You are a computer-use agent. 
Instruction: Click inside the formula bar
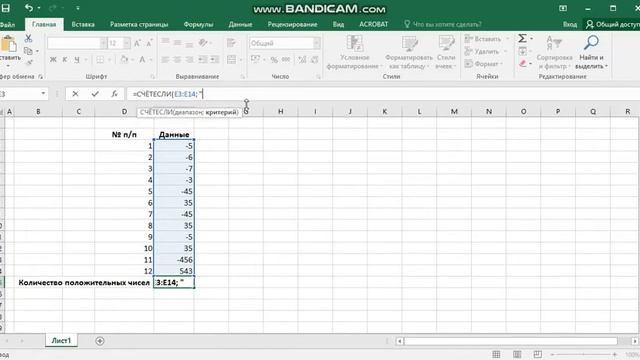383,94
